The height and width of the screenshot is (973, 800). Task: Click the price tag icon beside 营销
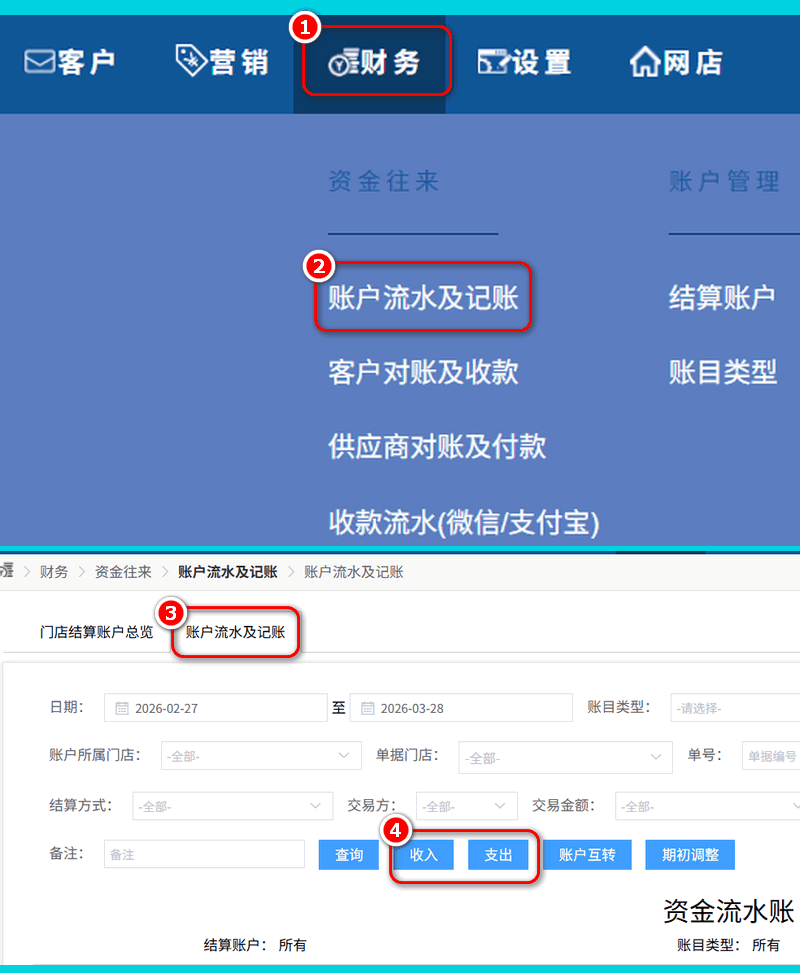[x=190, y=60]
